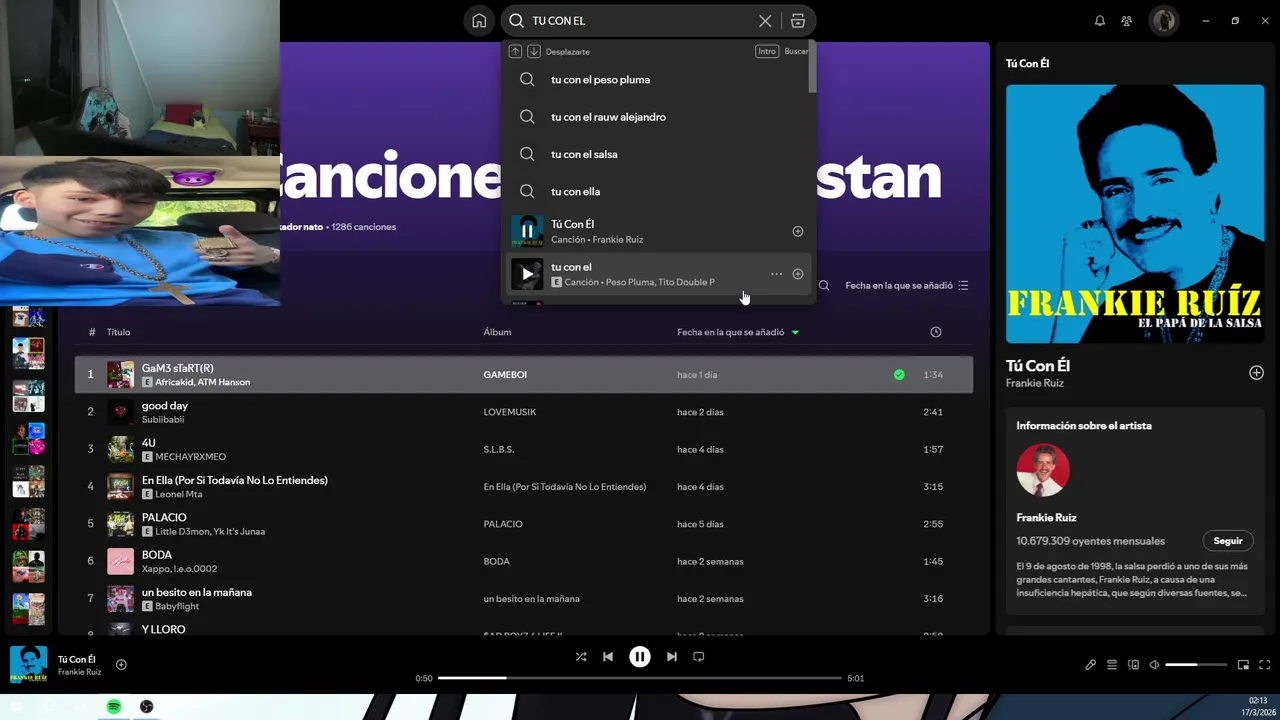The image size is (1280, 720).
Task: Open the Frankie Ruiz album cover in the side panel
Action: 1135,213
